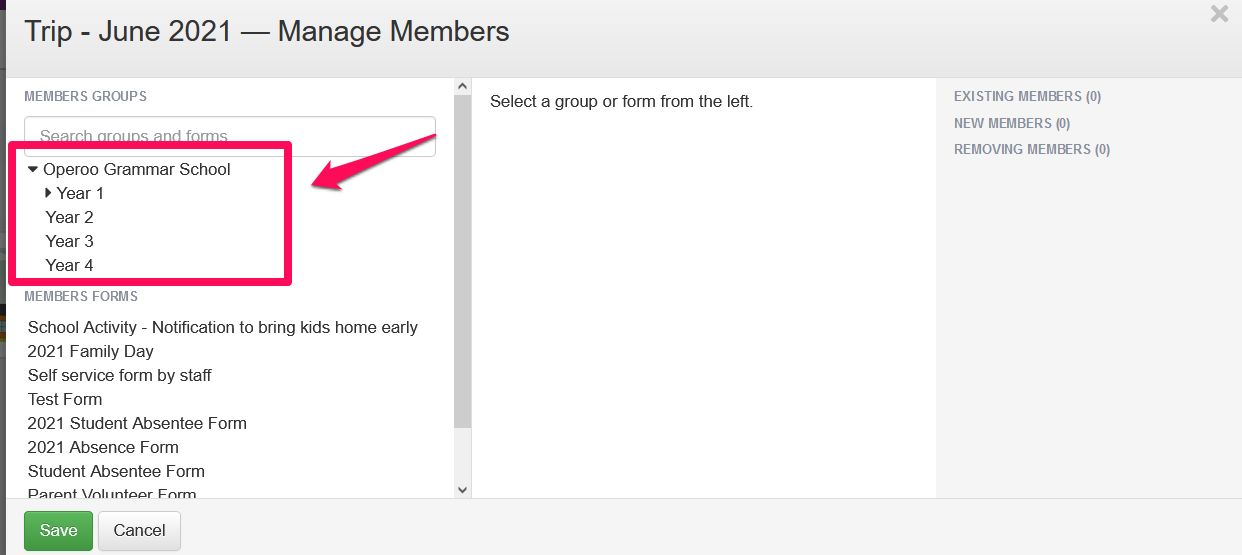Open School Activity notification form
The image size is (1242, 555).
coord(222,327)
